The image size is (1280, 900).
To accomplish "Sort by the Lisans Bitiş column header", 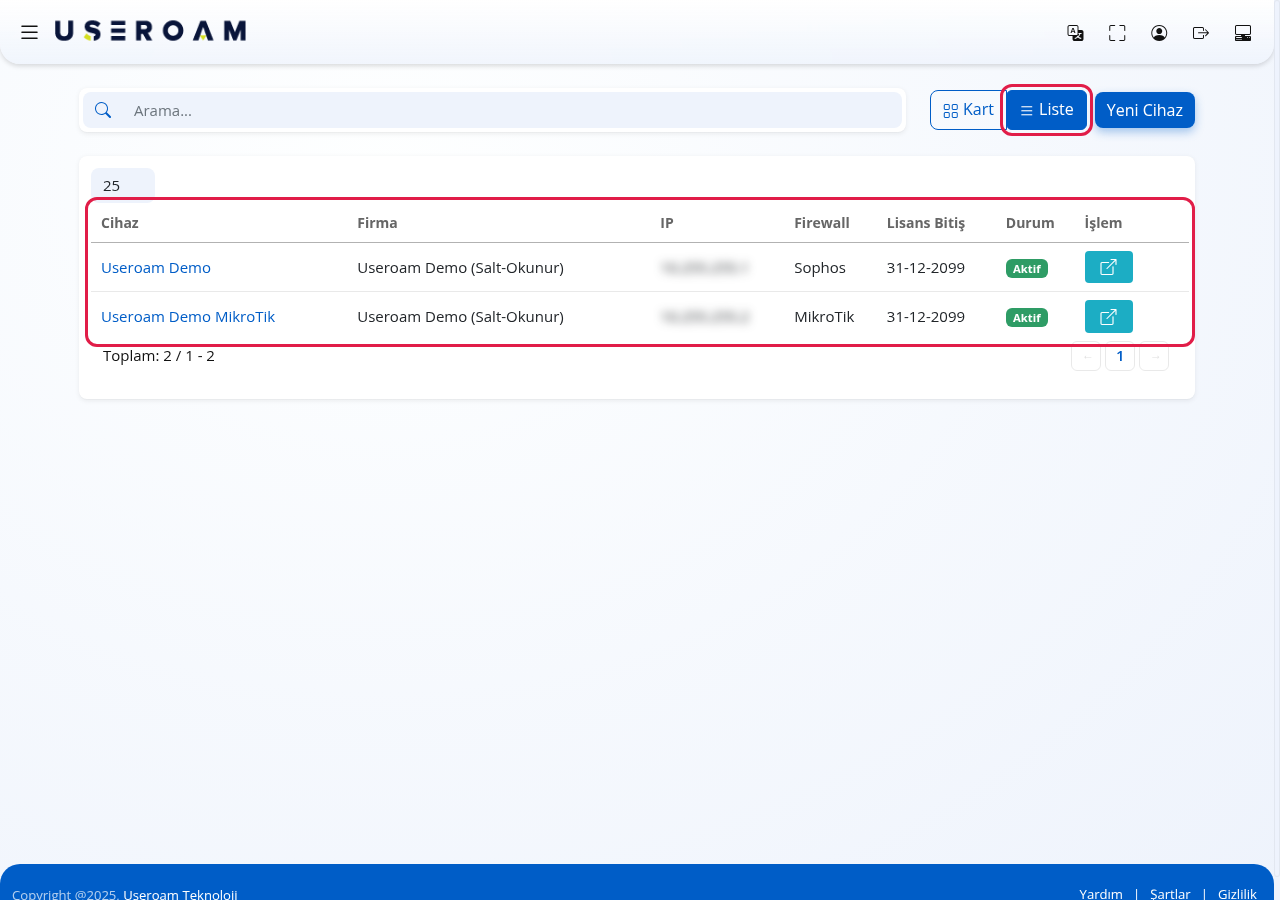I will pos(926,223).
